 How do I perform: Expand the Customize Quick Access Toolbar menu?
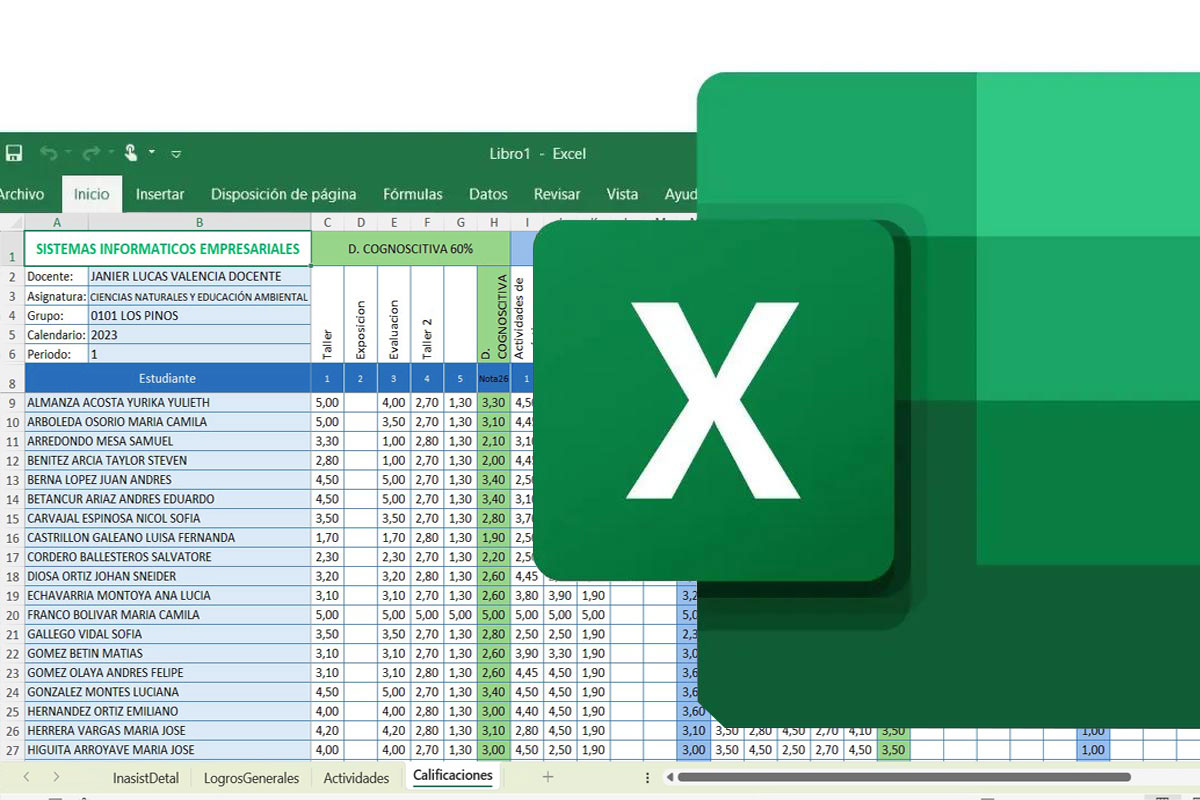pyautogui.click(x=176, y=154)
